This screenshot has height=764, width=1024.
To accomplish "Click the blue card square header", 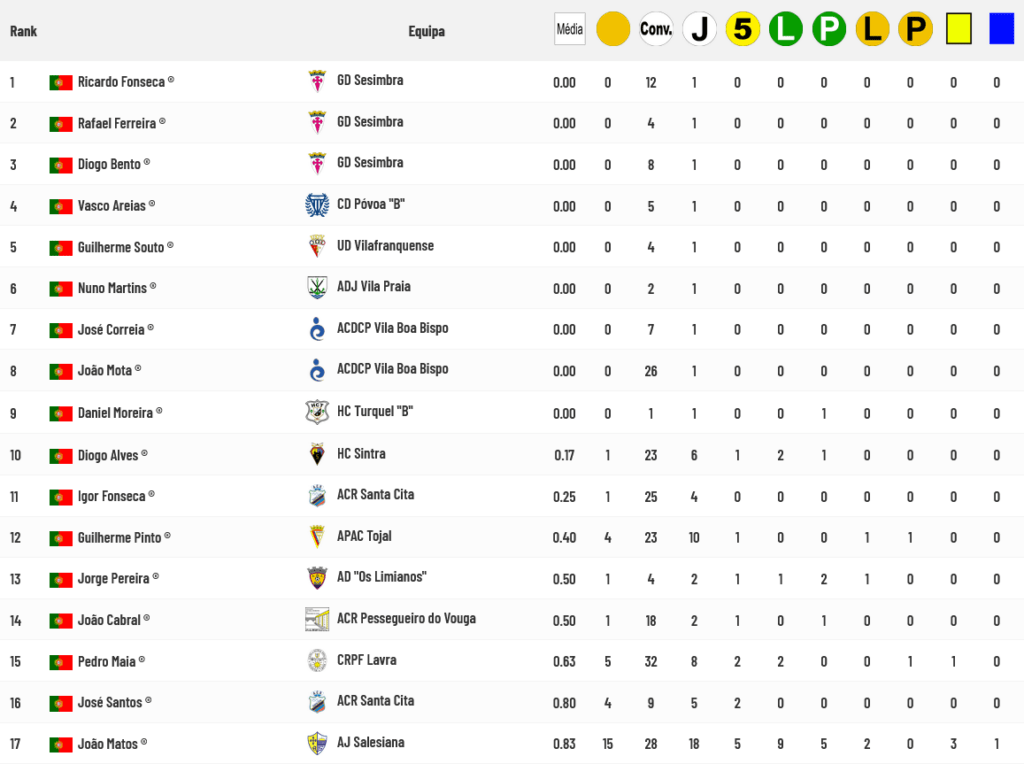I will click(x=1002, y=29).
